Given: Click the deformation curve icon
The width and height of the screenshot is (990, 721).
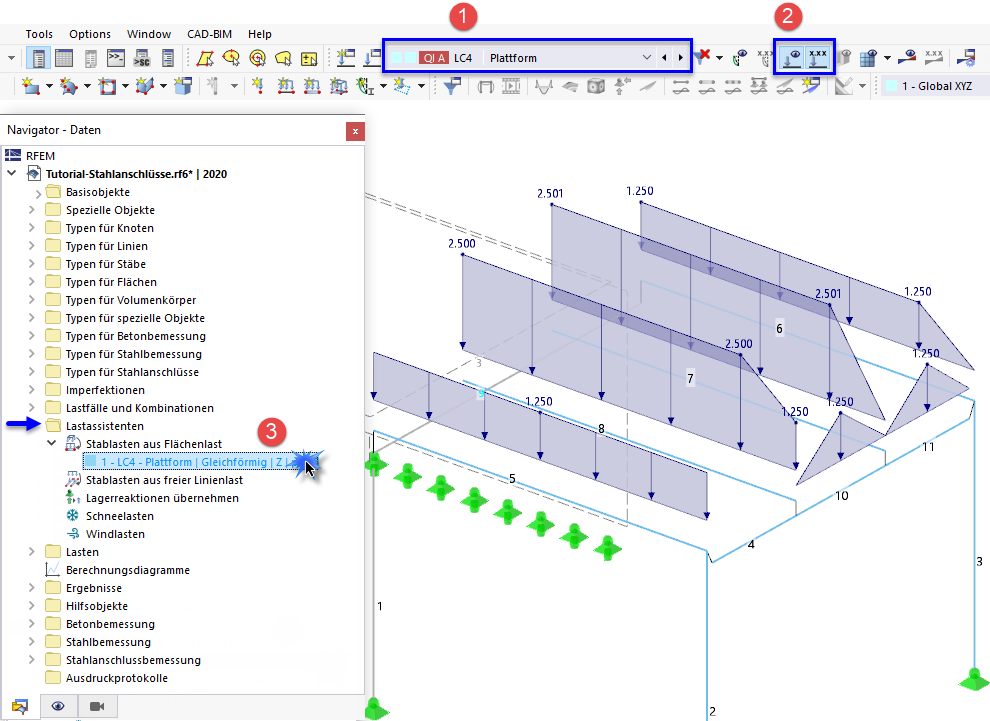Looking at the screenshot, I should pos(544,86).
